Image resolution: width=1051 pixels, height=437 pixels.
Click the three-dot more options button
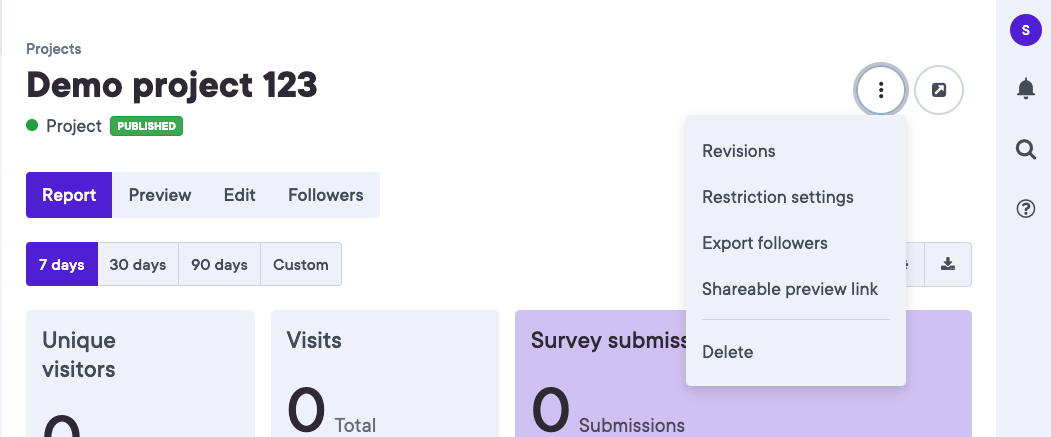coord(881,91)
